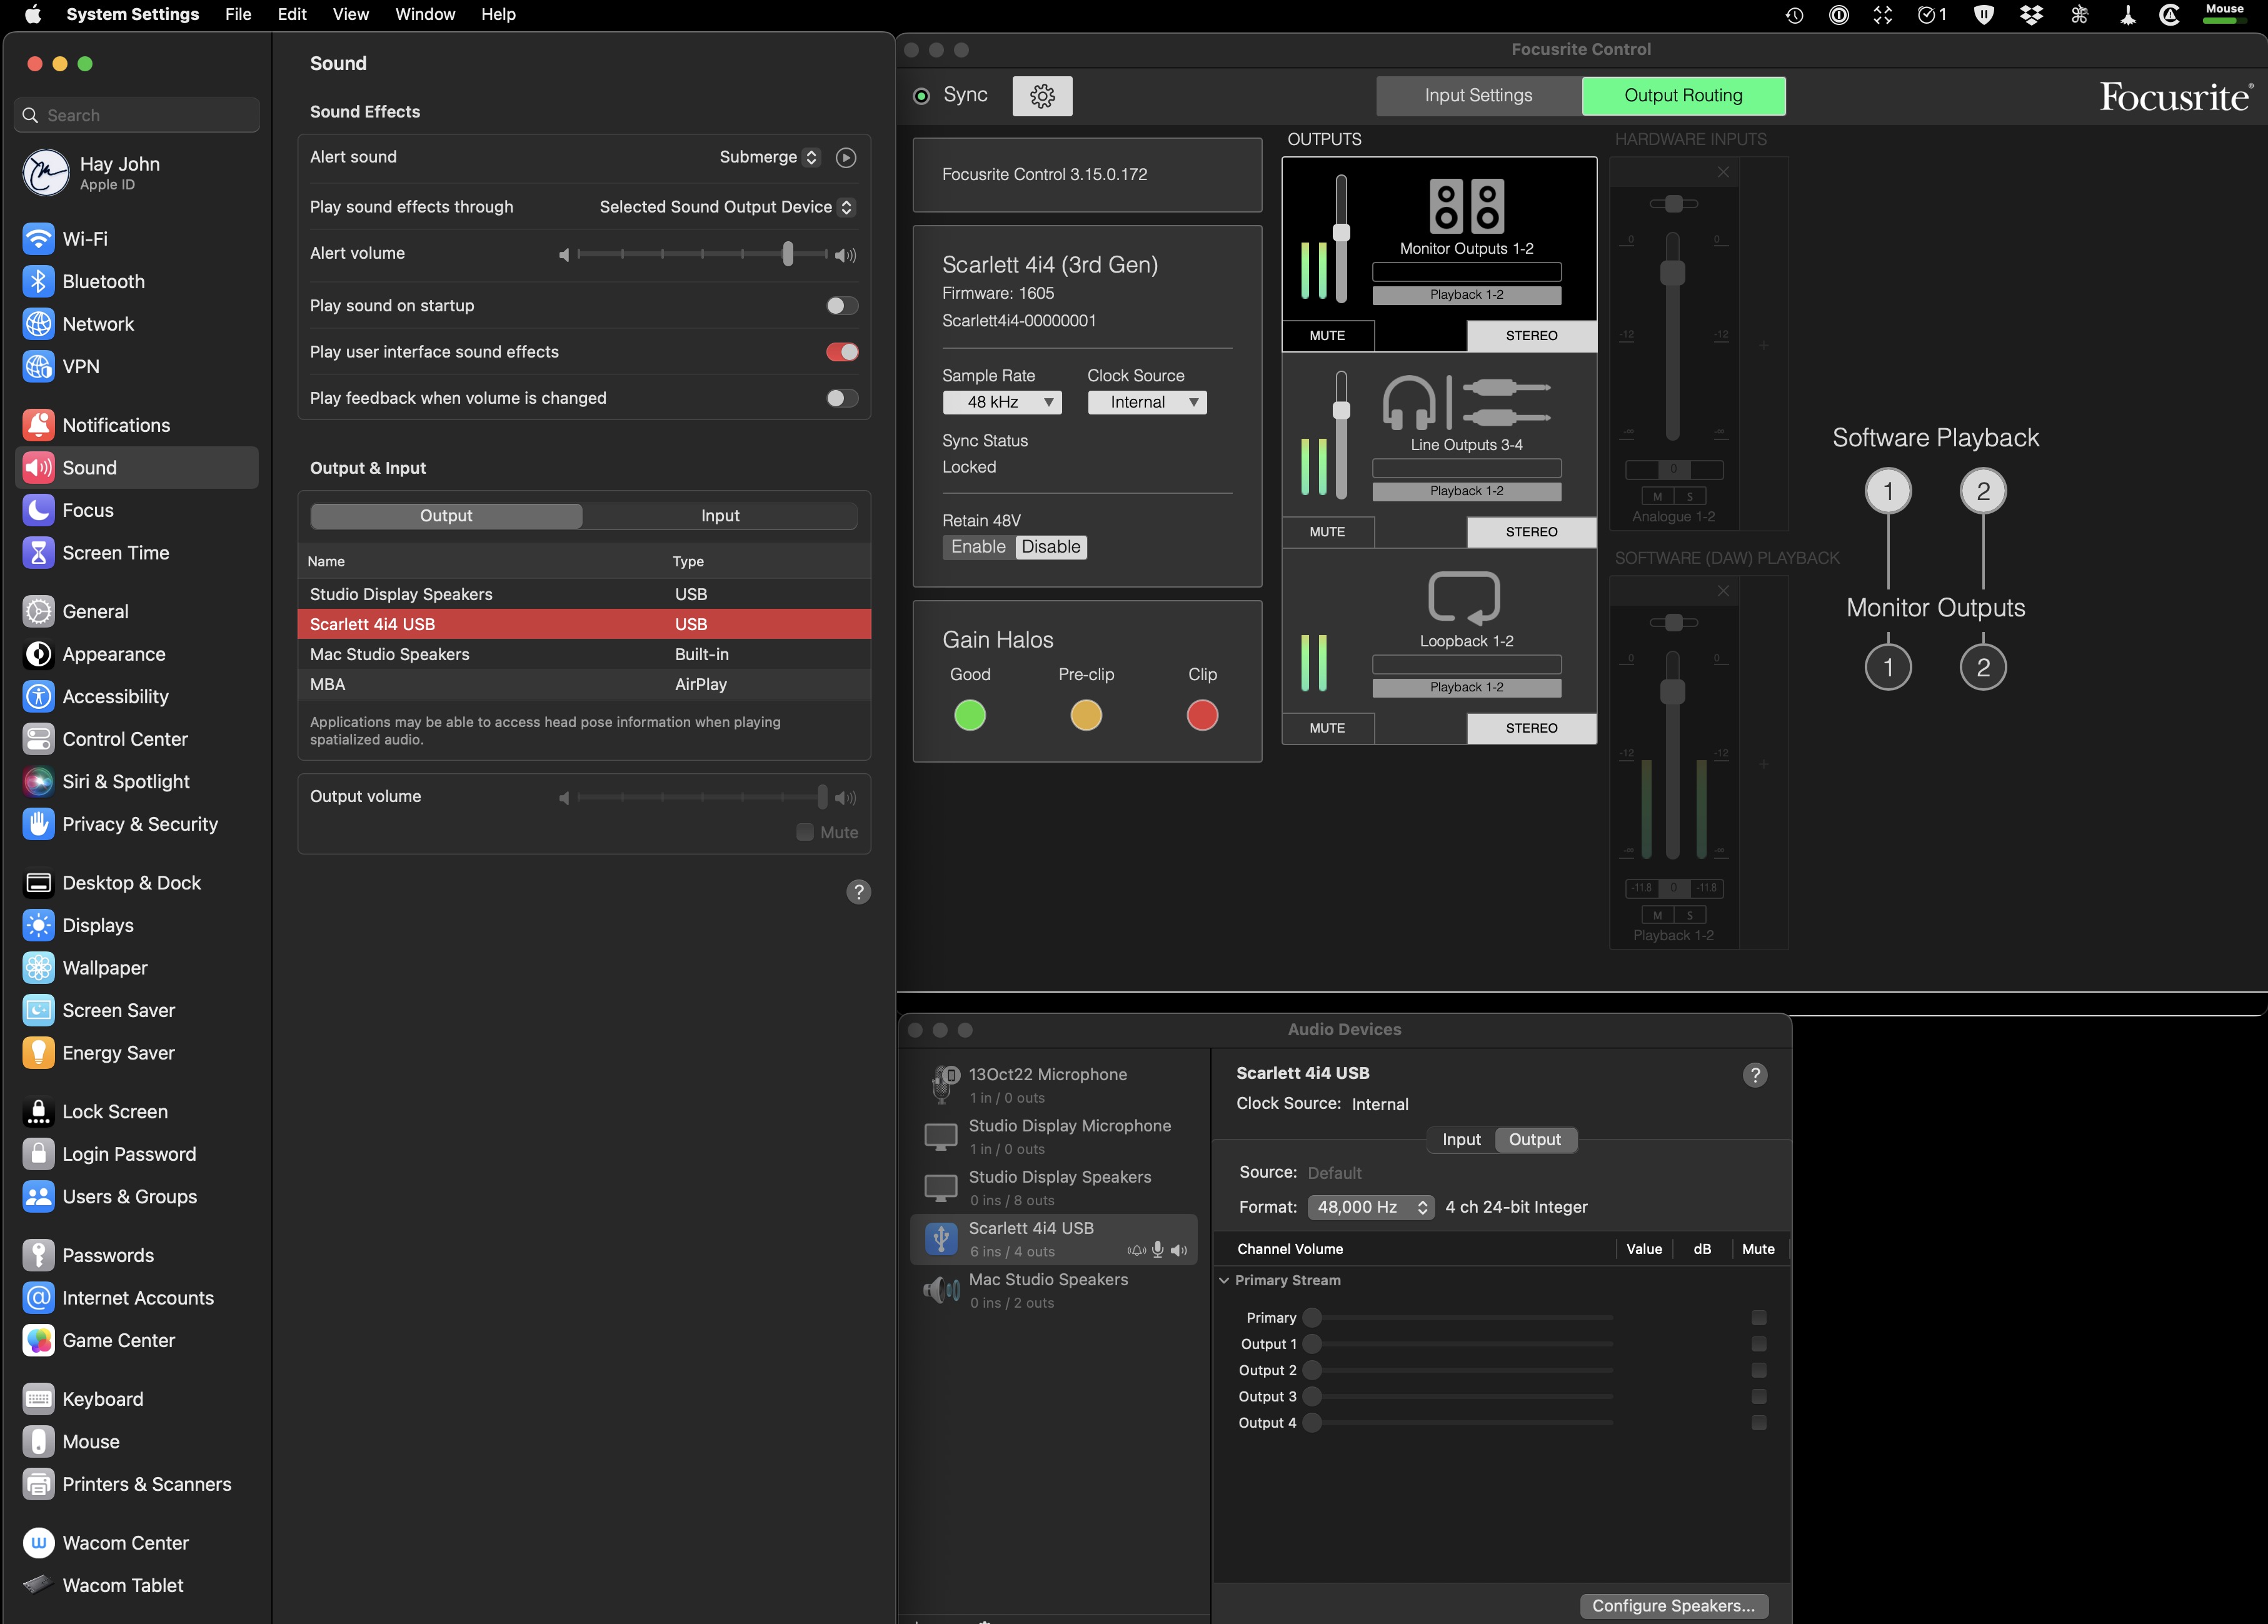Image resolution: width=2268 pixels, height=1624 pixels.
Task: Mute the Monitor Outputs 1-2 channel
Action: point(1327,336)
